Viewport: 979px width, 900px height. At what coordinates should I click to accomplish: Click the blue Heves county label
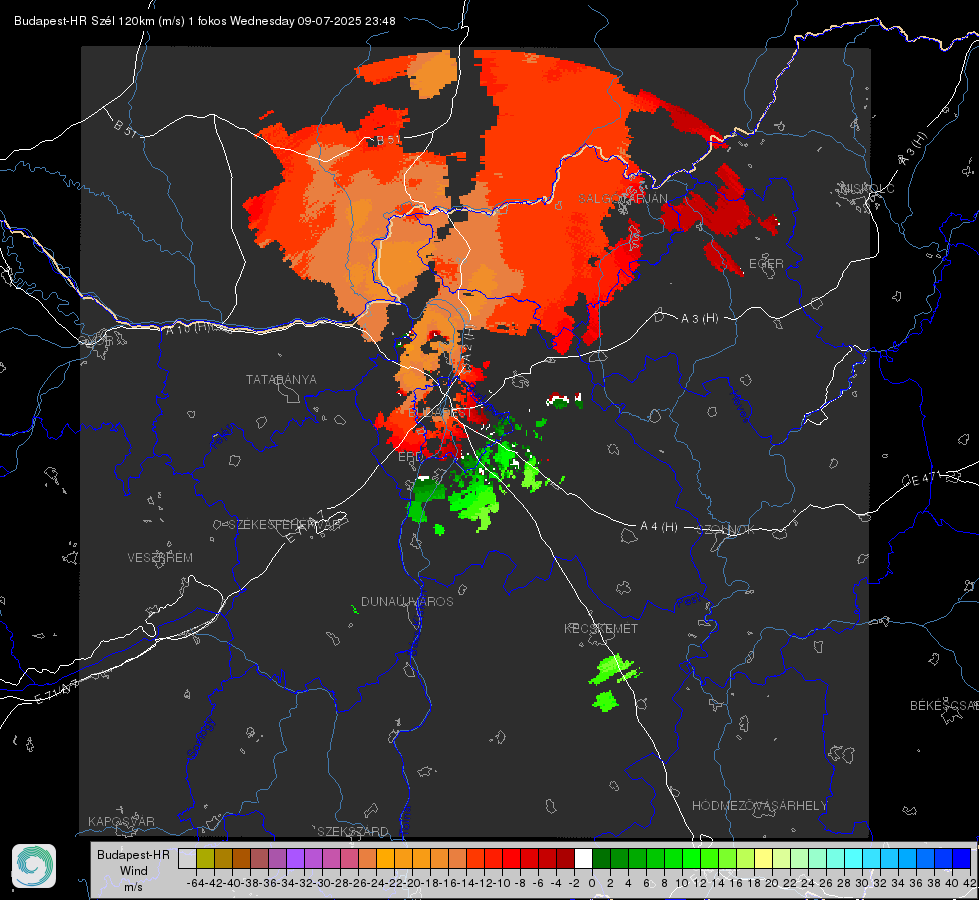coord(739,406)
